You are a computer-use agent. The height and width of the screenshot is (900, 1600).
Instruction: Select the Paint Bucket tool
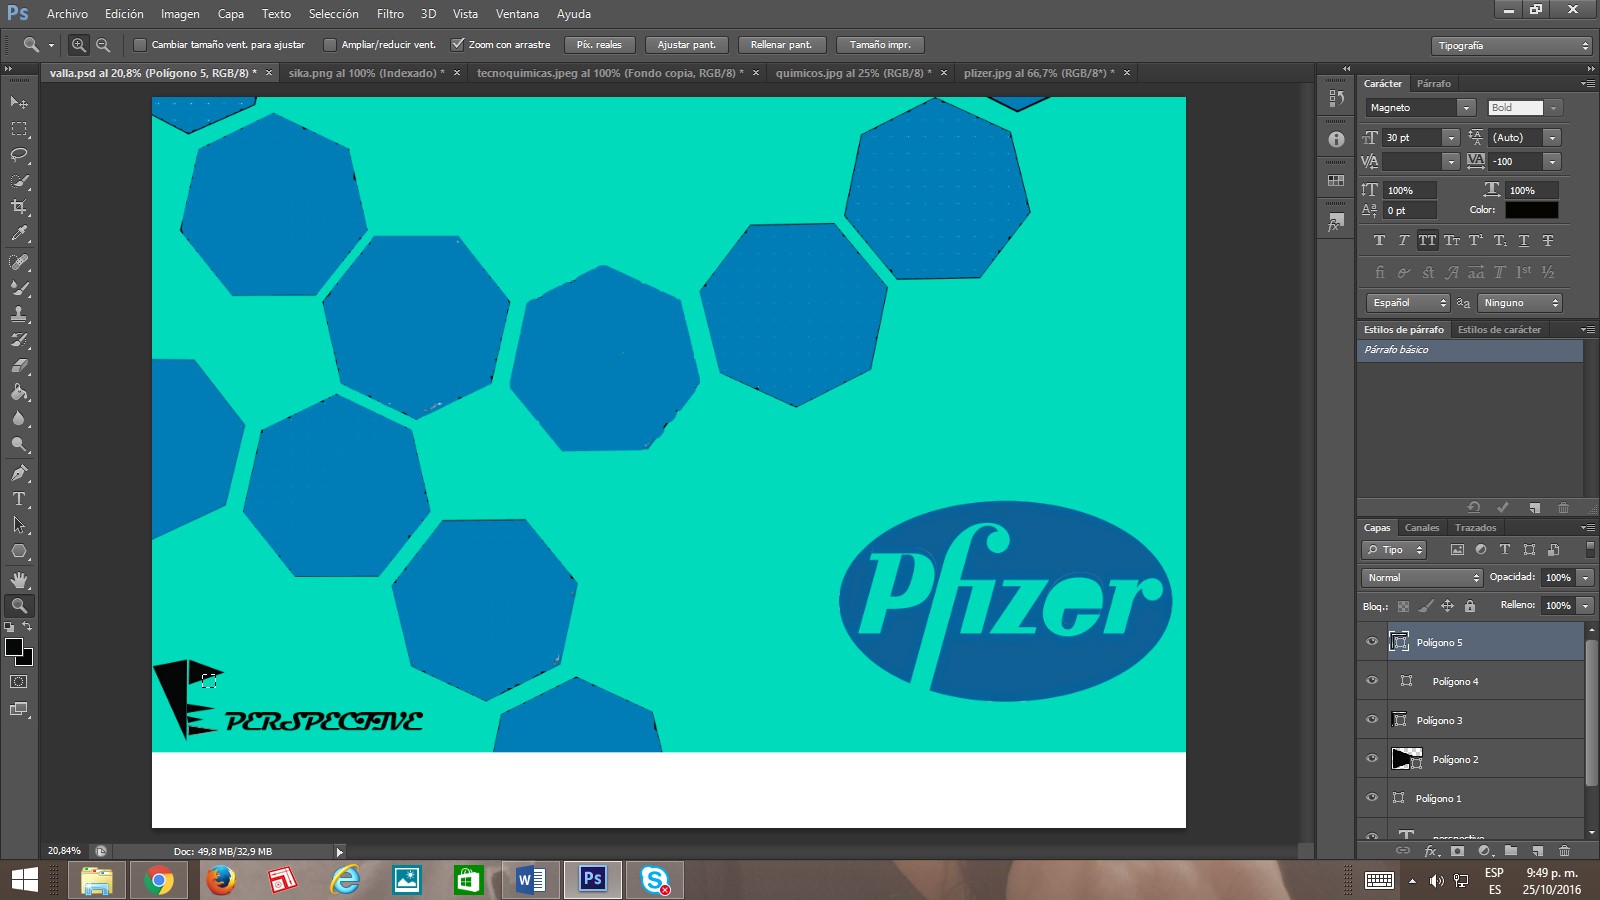click(x=19, y=392)
